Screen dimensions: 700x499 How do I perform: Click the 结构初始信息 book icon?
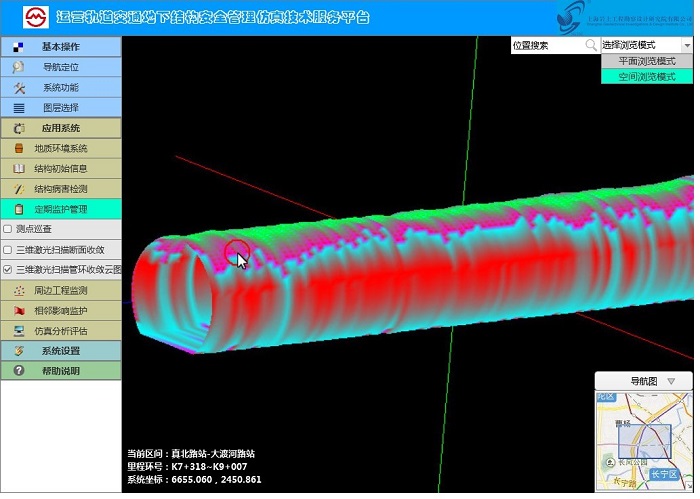[18, 169]
